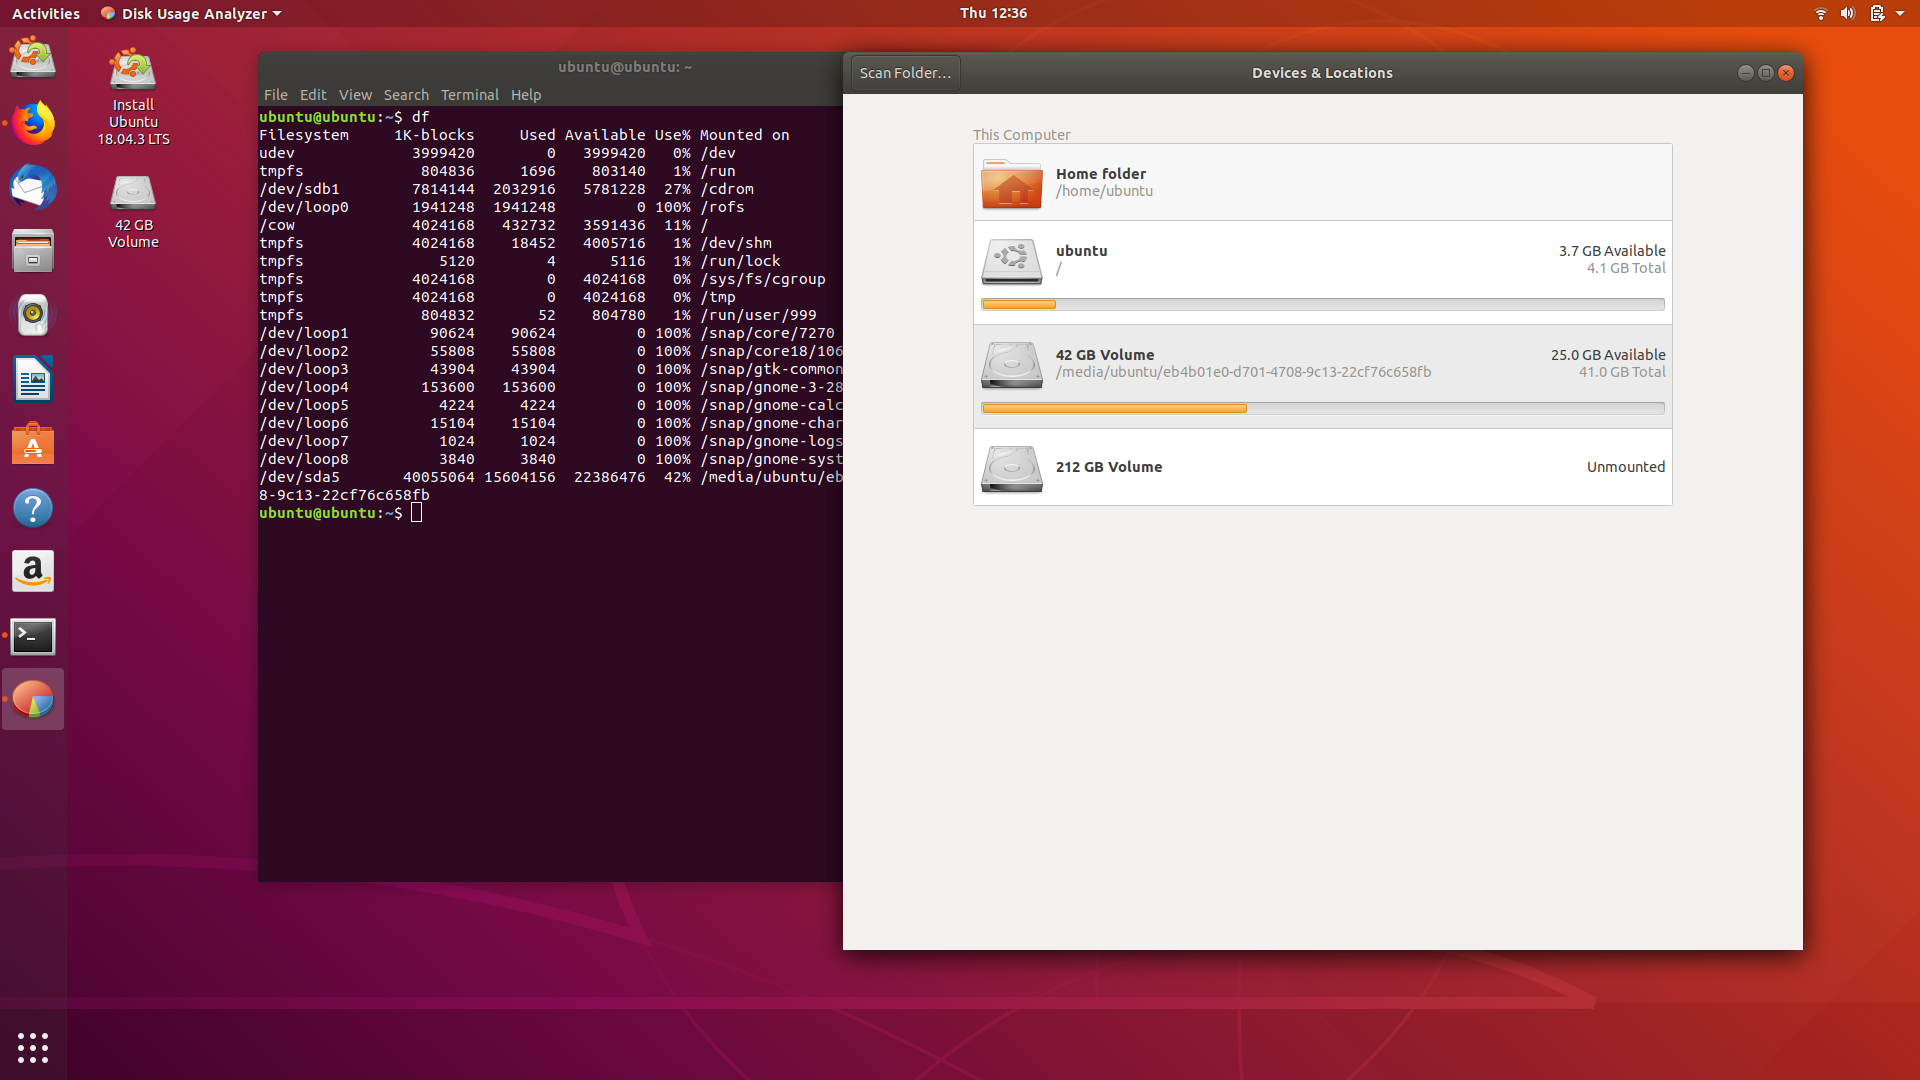
Task: Click the Amazon dock icon
Action: point(33,572)
